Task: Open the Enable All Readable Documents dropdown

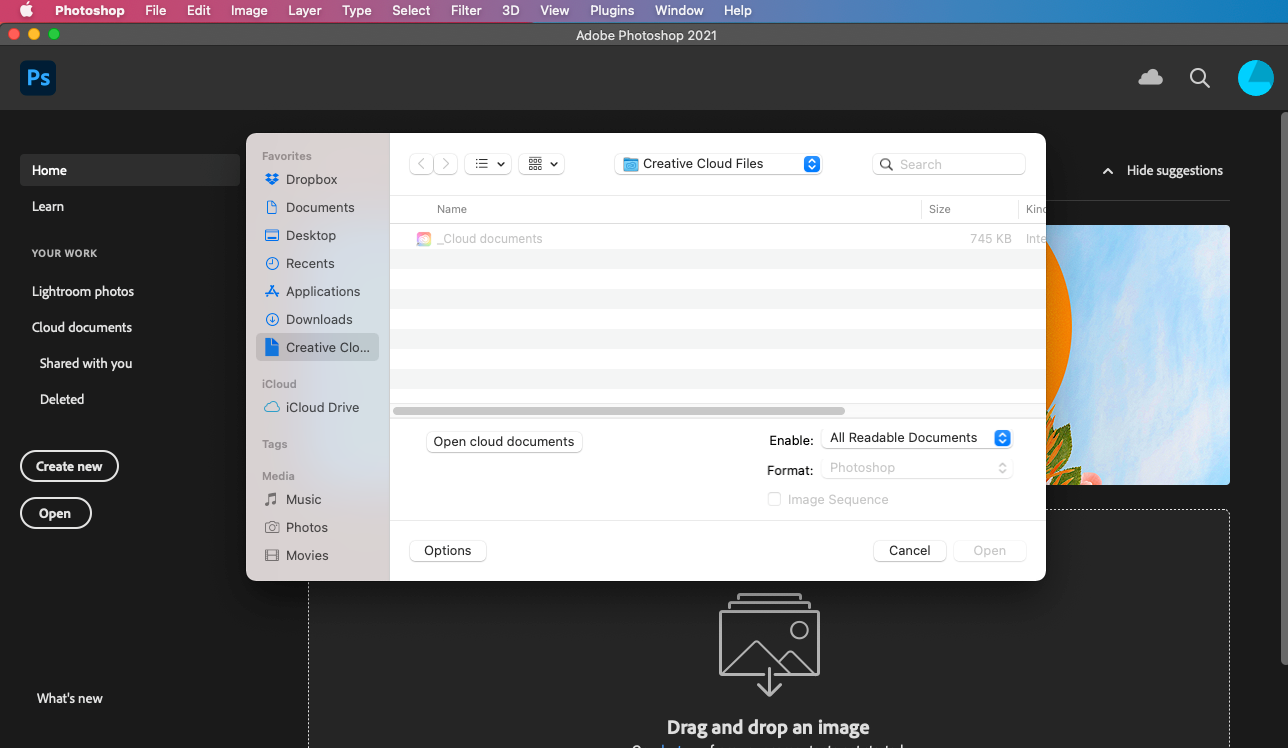Action: [917, 438]
